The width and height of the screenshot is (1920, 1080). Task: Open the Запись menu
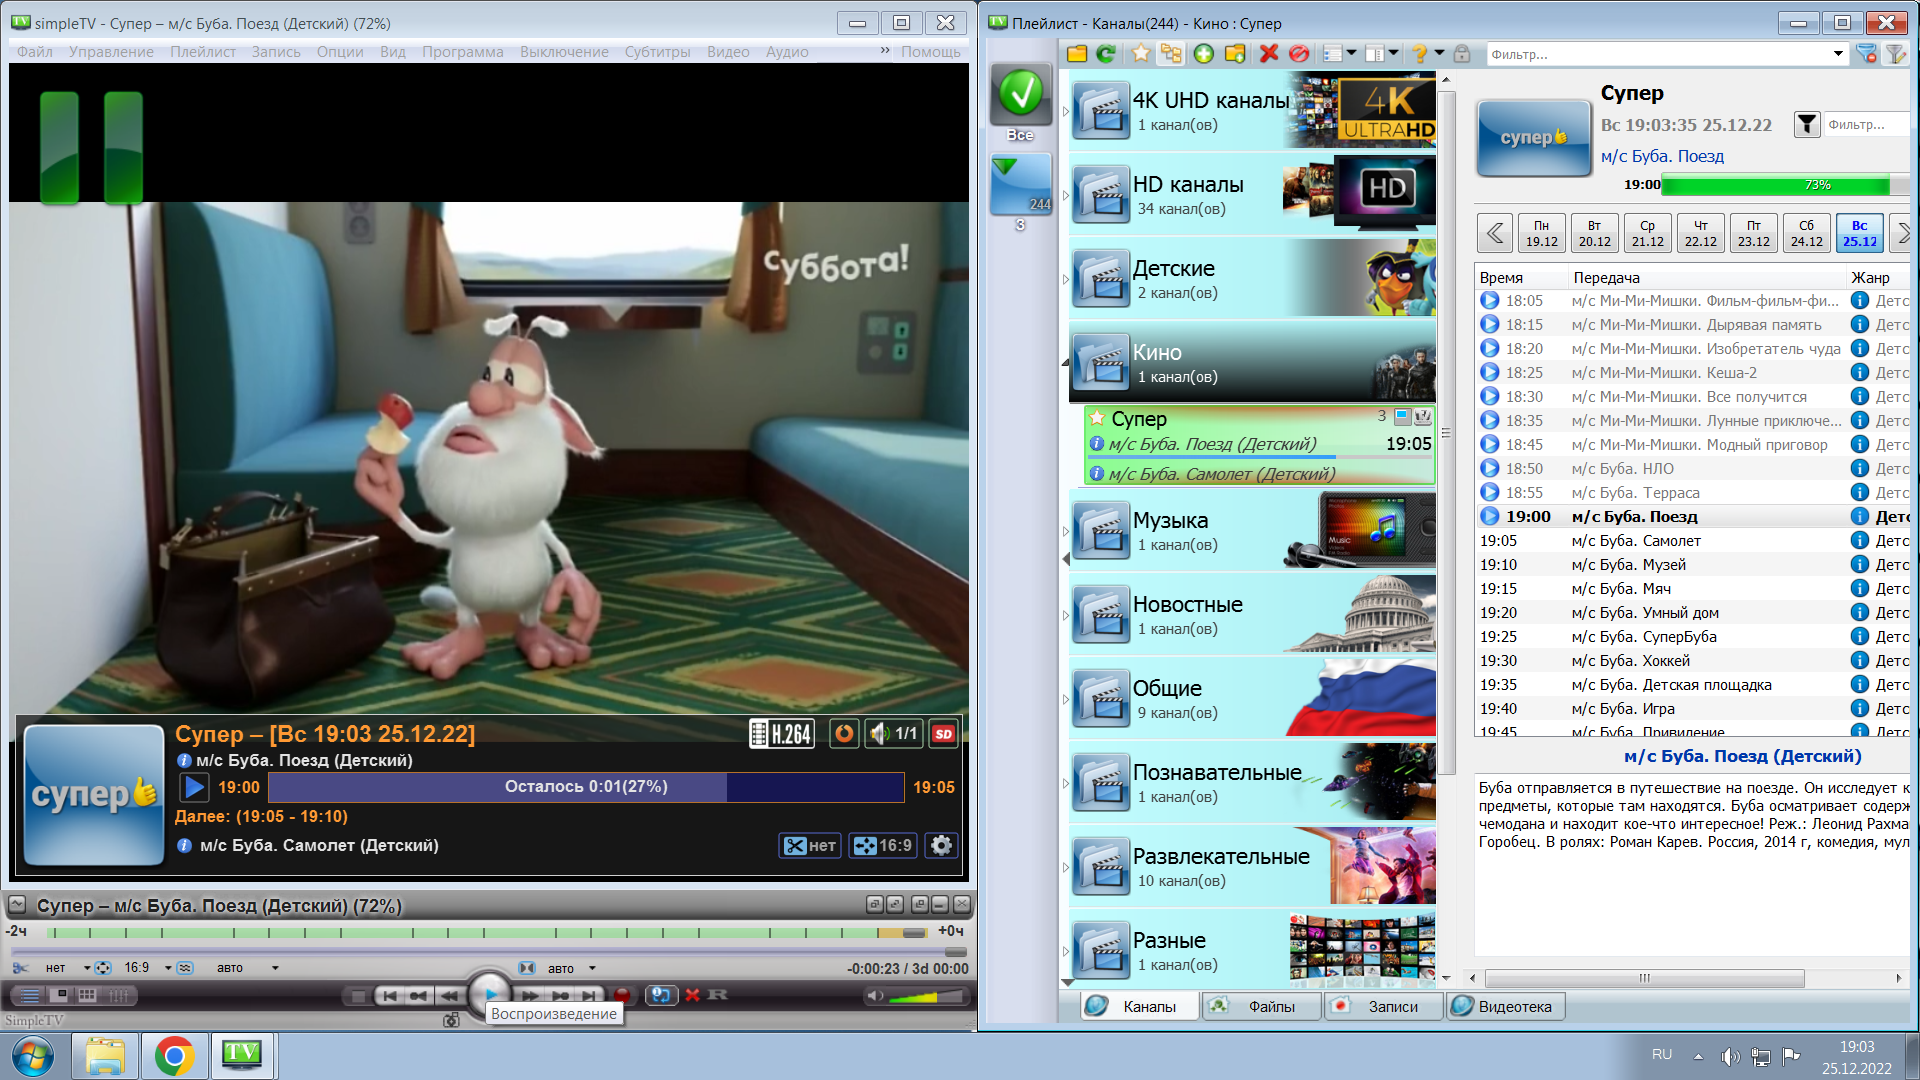point(276,52)
